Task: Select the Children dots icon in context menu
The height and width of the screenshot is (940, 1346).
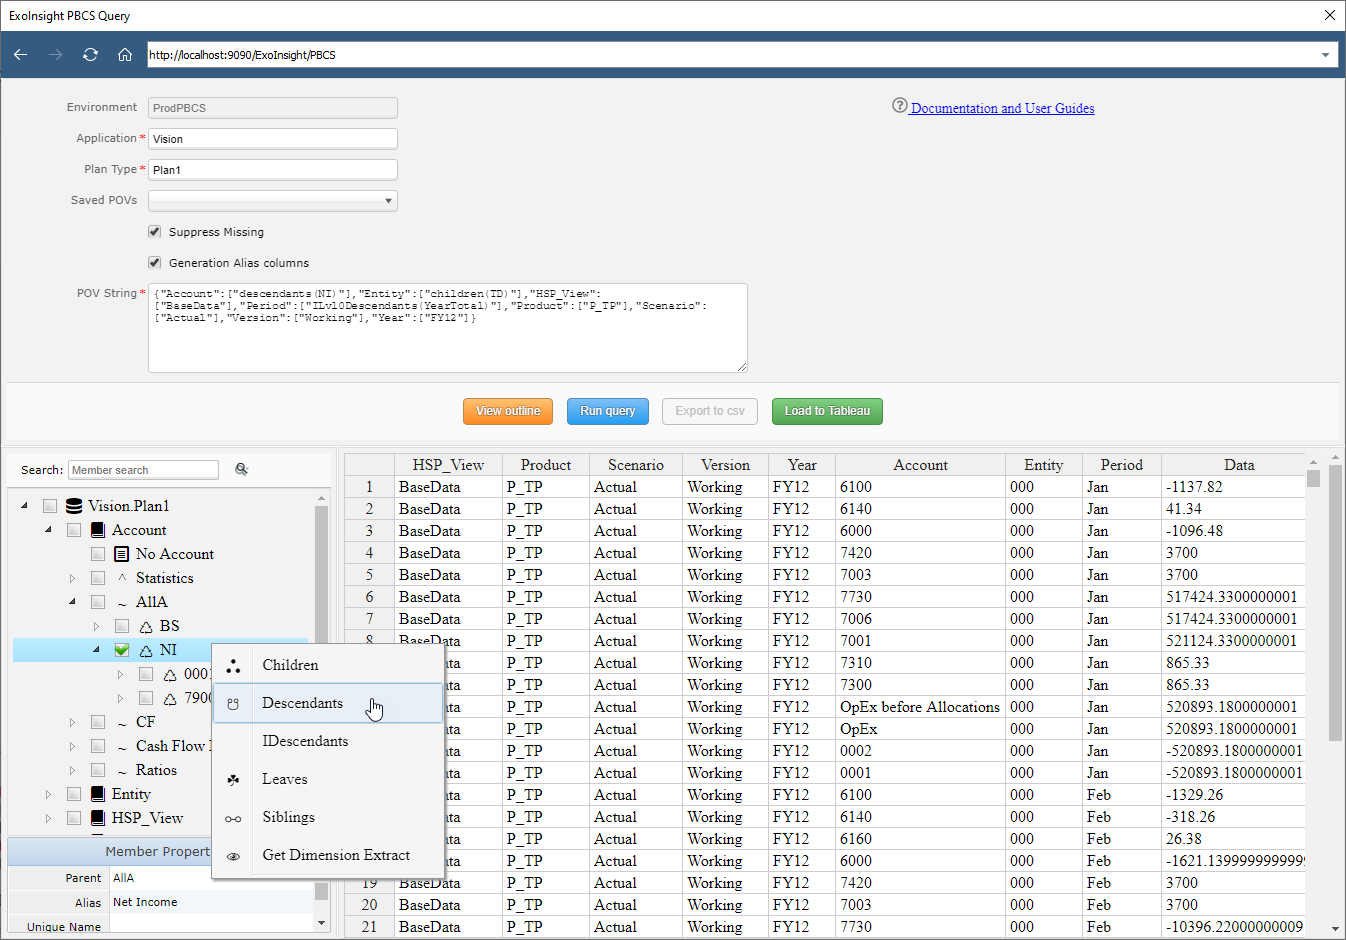Action: point(233,664)
